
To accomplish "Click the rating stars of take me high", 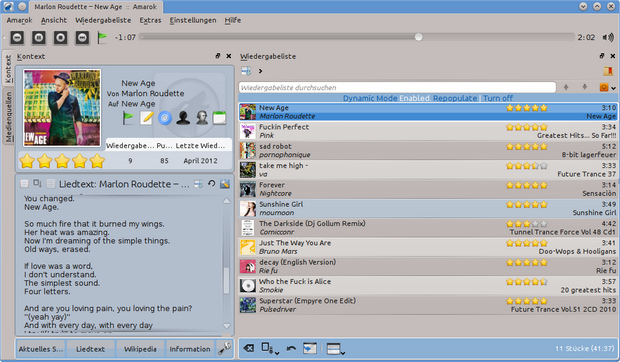I will point(527,166).
